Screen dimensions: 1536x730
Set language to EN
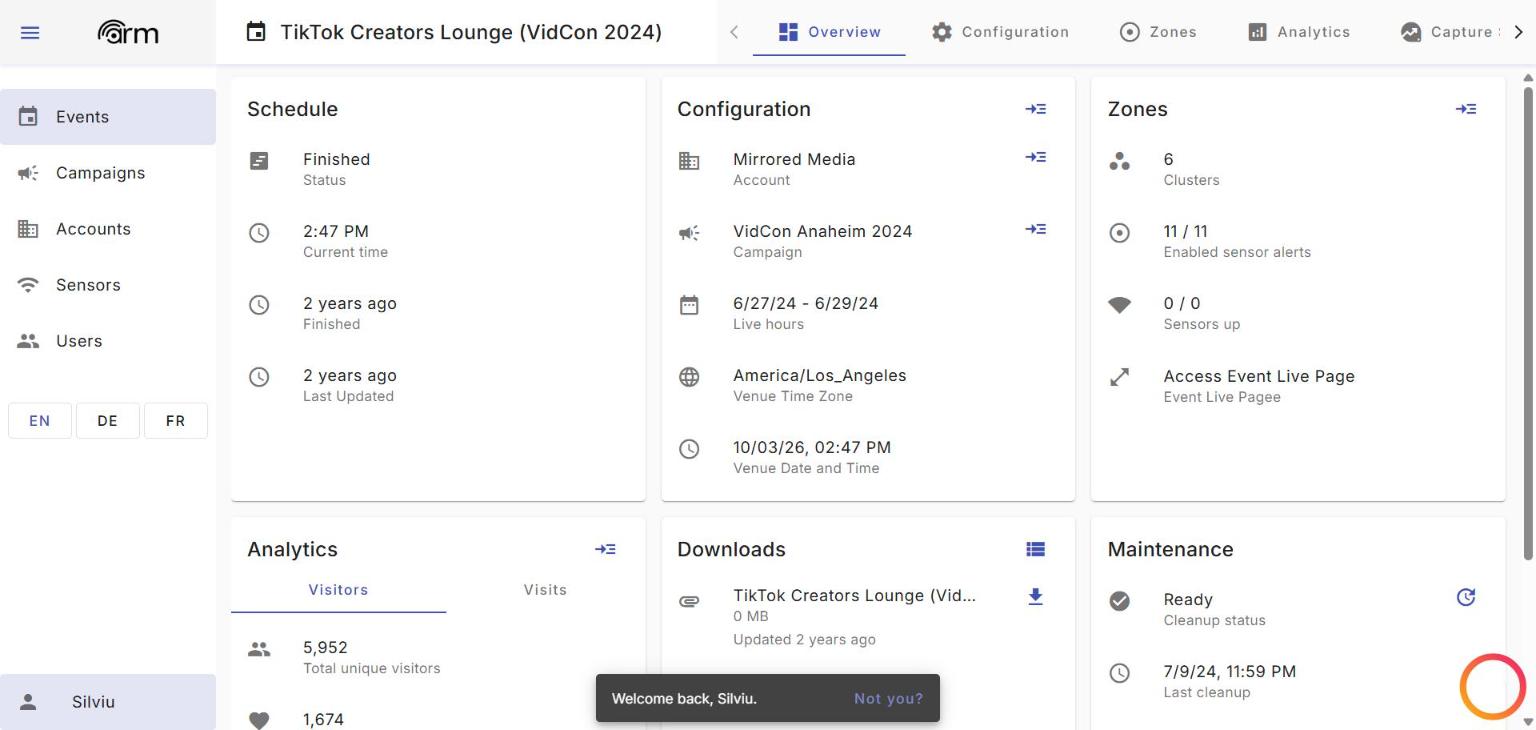click(x=40, y=421)
